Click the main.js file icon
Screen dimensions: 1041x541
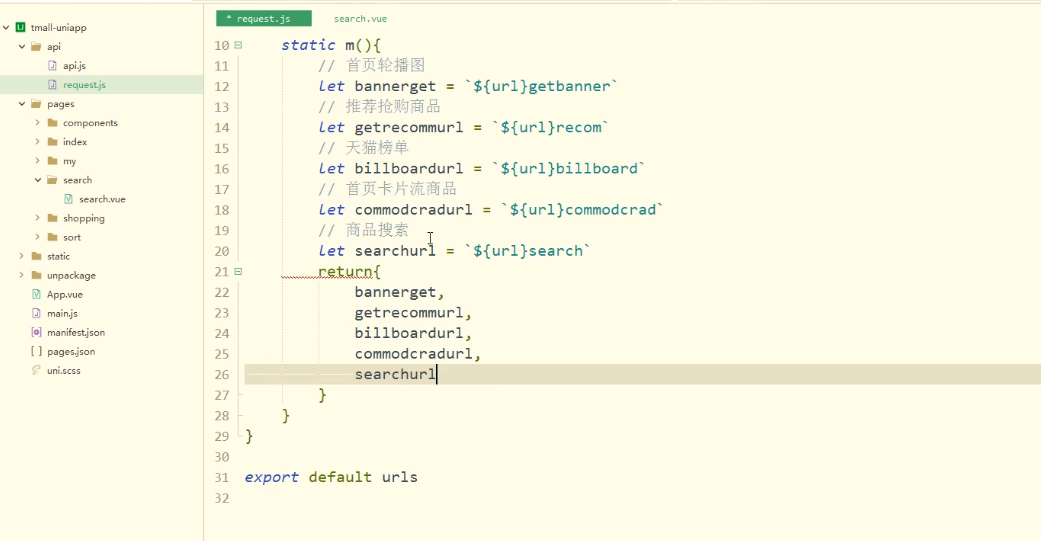[x=37, y=313]
